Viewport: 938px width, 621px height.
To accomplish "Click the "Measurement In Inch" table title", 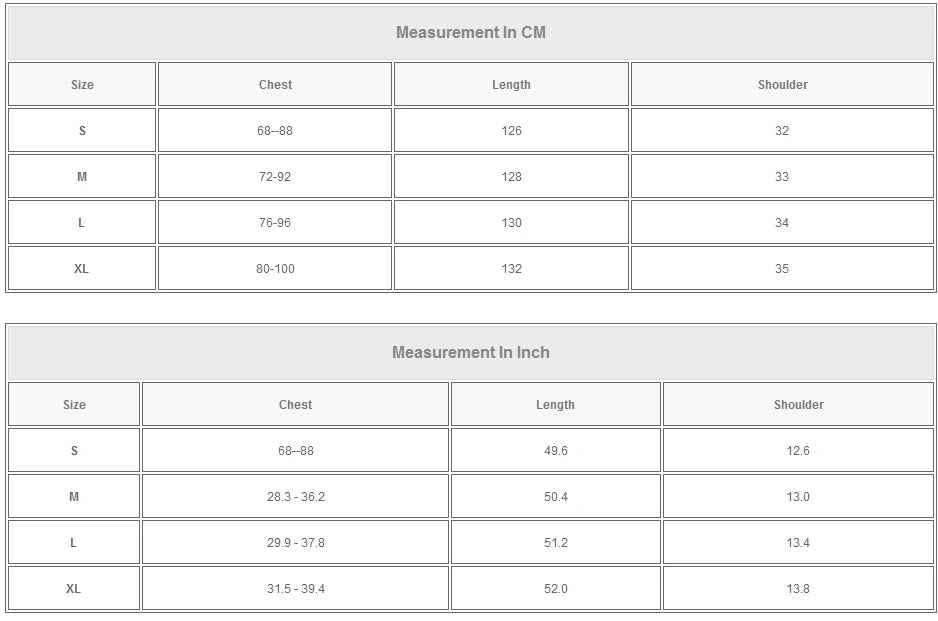I will 470,352.
